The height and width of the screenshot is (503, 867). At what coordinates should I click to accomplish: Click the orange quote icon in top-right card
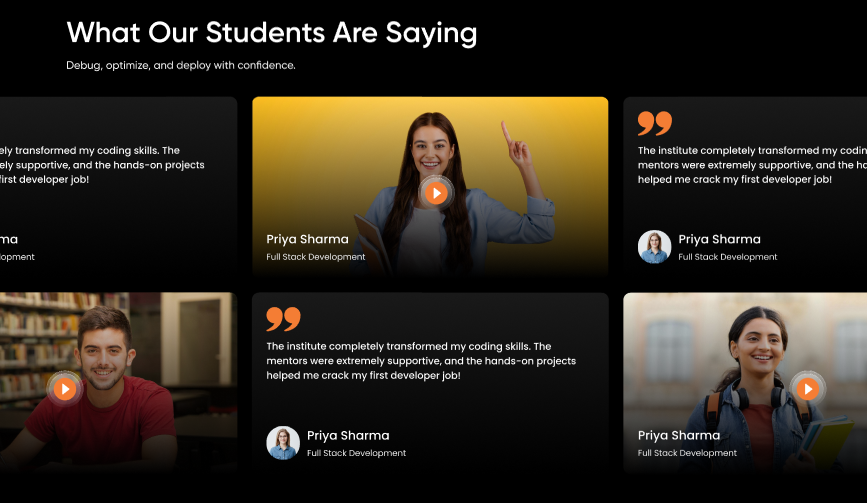click(x=655, y=123)
